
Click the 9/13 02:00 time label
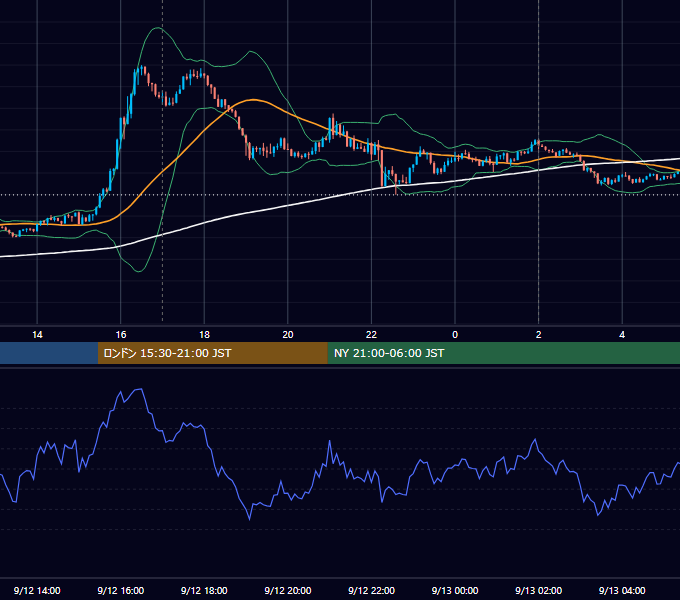(x=539, y=590)
